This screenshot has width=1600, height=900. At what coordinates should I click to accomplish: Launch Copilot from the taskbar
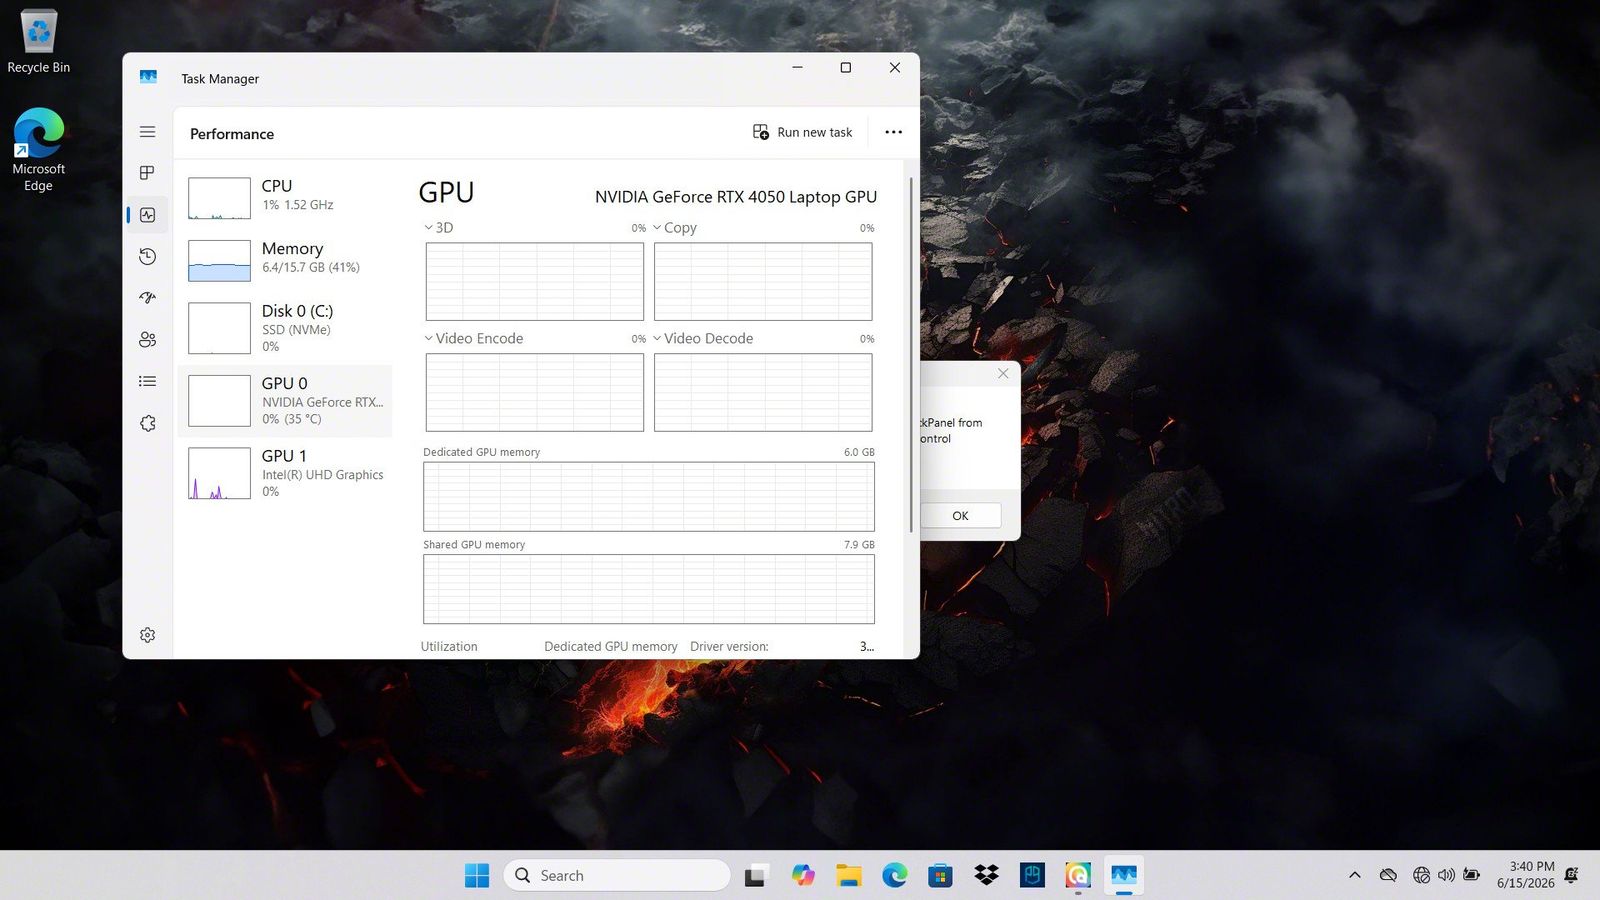[803, 875]
